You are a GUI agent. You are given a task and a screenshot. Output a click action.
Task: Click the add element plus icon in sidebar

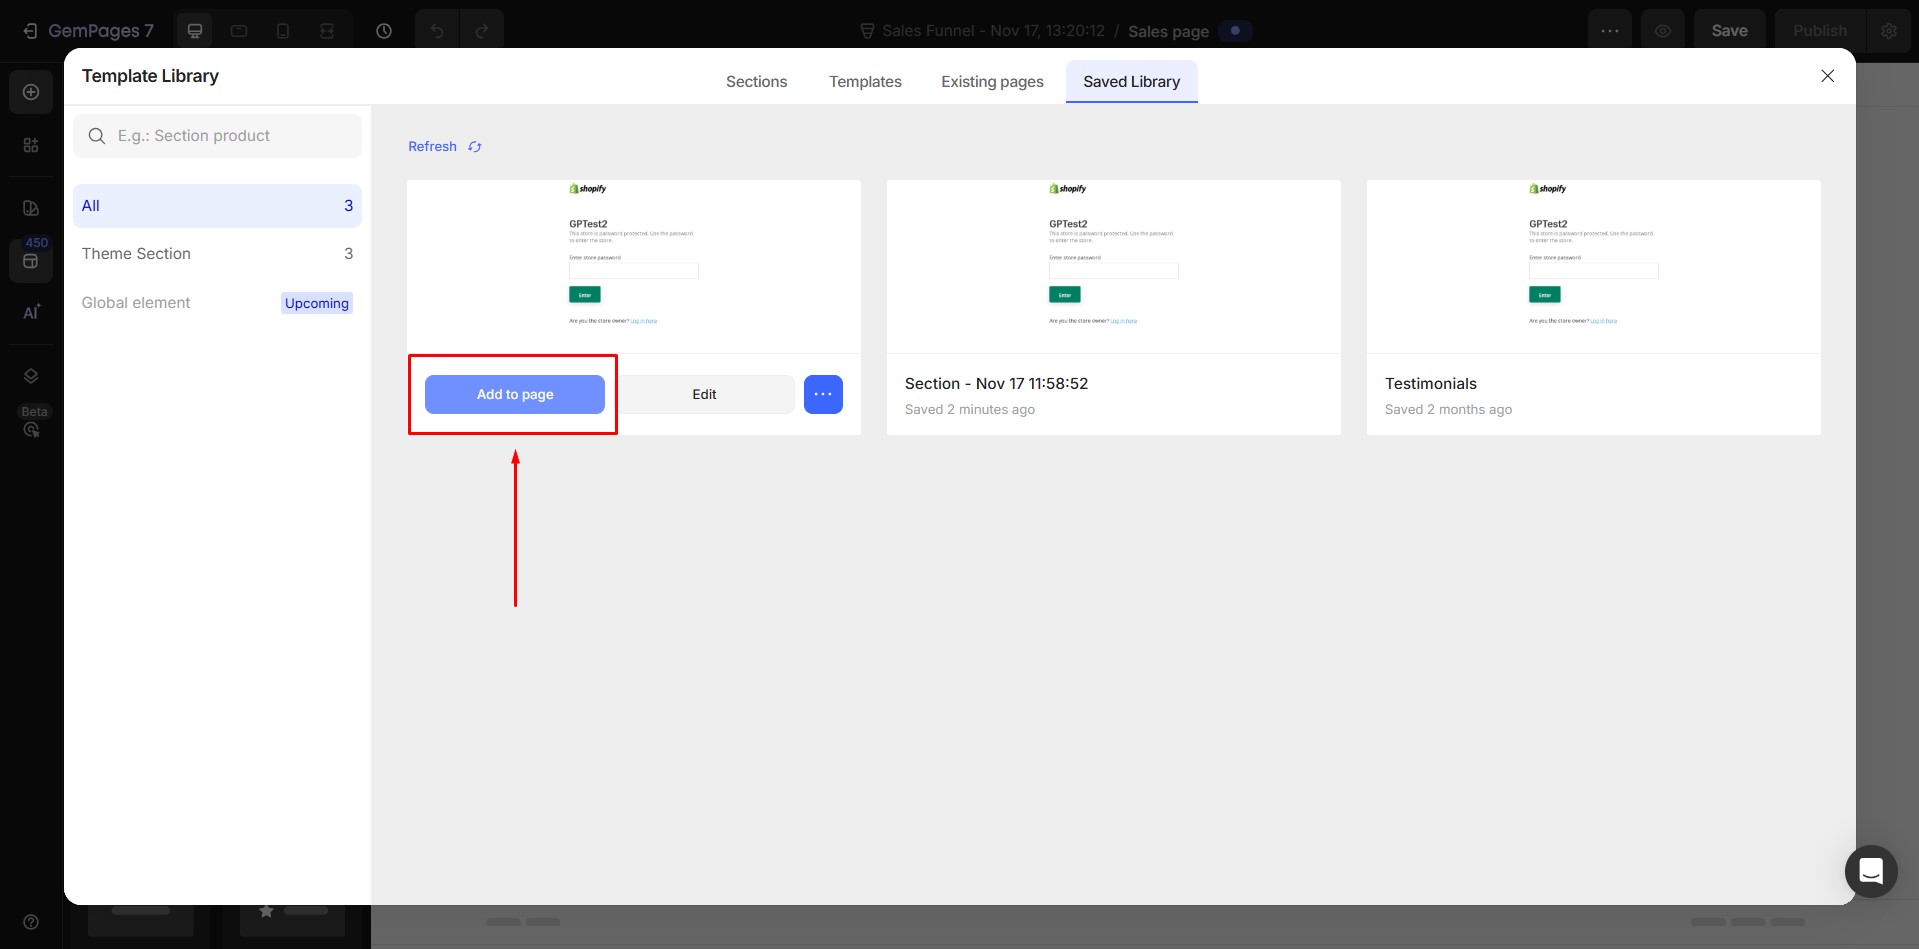coord(31,92)
